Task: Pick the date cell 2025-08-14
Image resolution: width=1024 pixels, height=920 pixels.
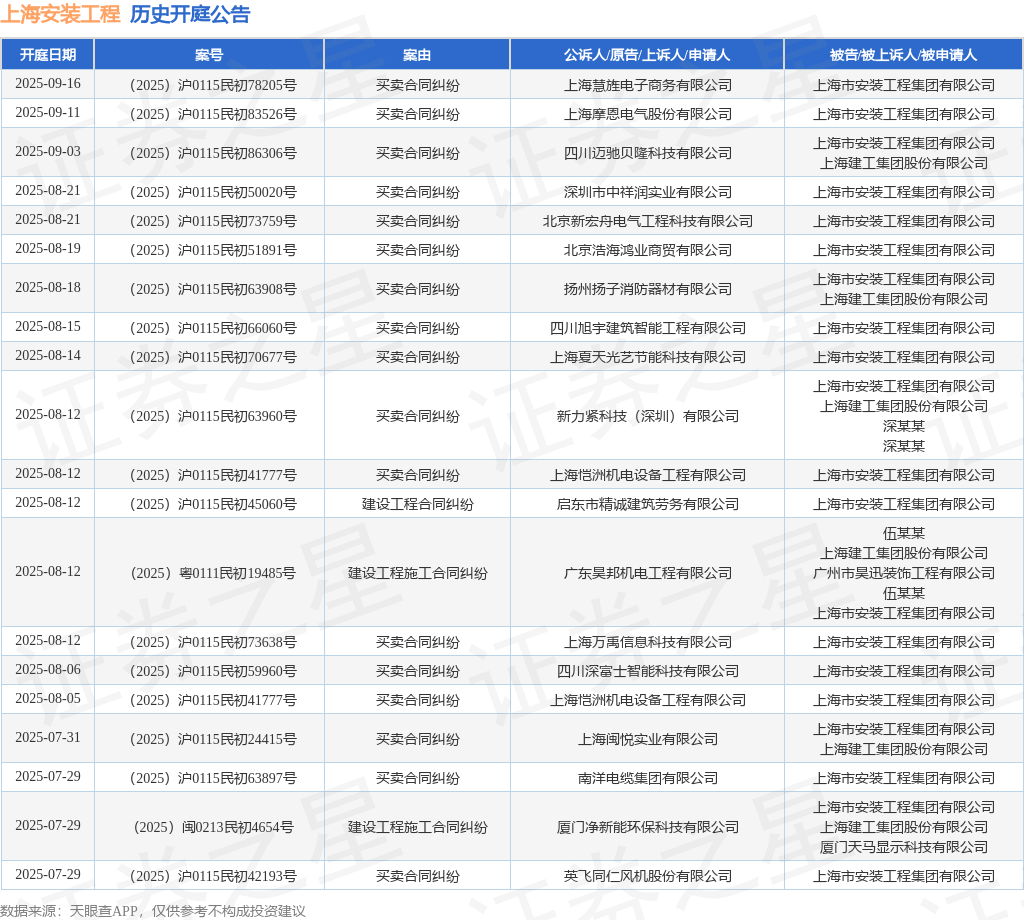Action: [x=48, y=356]
